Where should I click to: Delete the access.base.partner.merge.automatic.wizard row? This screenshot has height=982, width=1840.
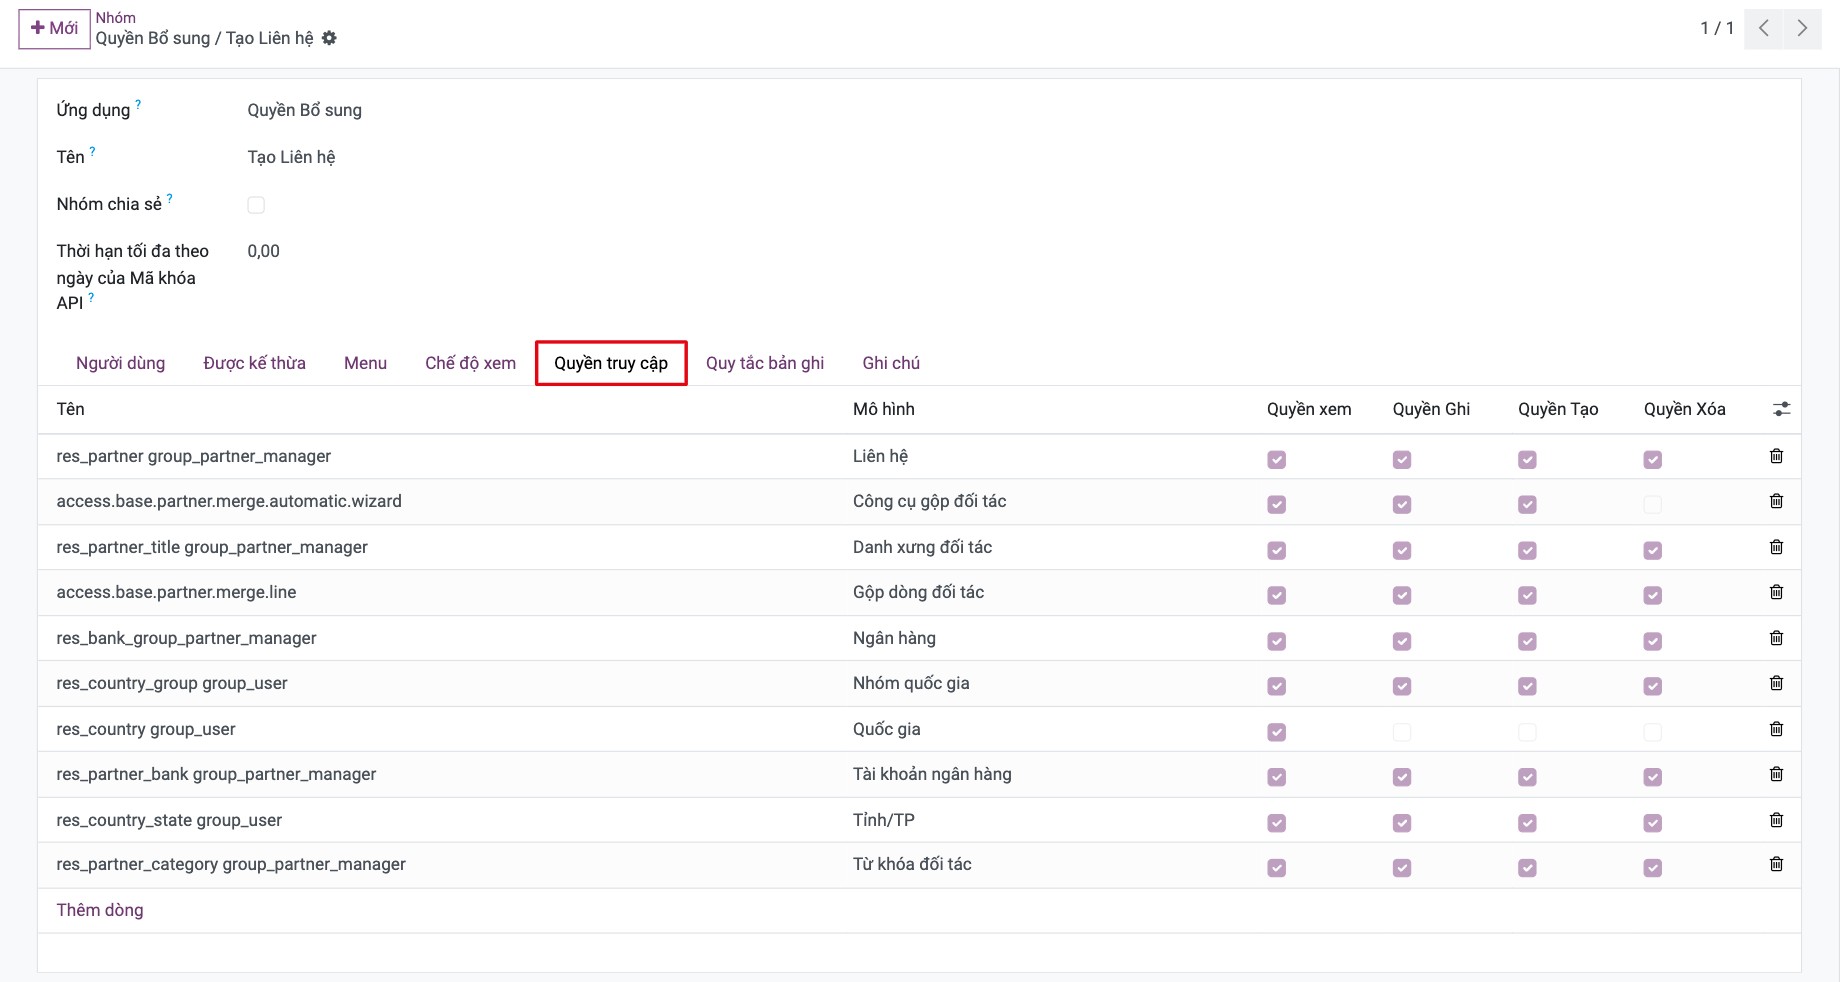tap(1776, 501)
